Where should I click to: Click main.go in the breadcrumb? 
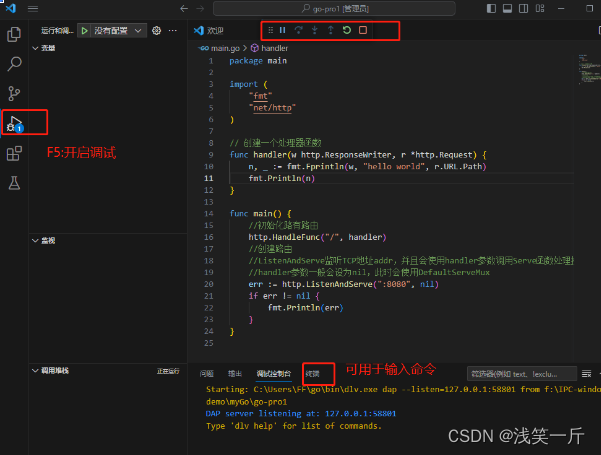225,48
